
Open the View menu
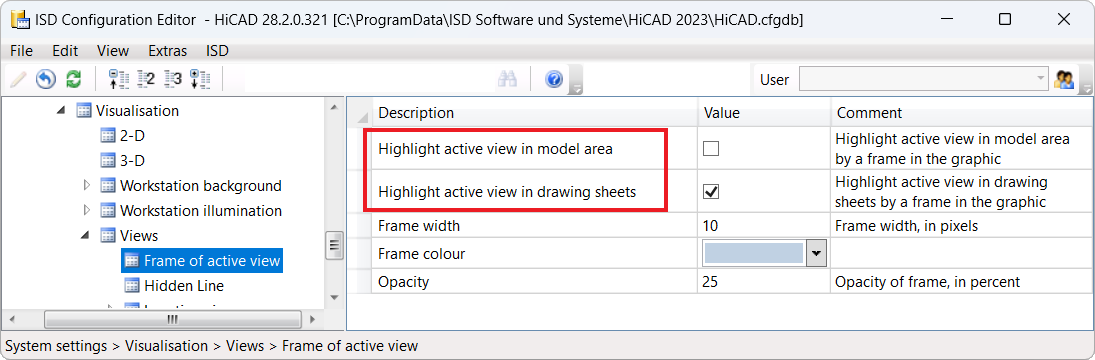[113, 50]
